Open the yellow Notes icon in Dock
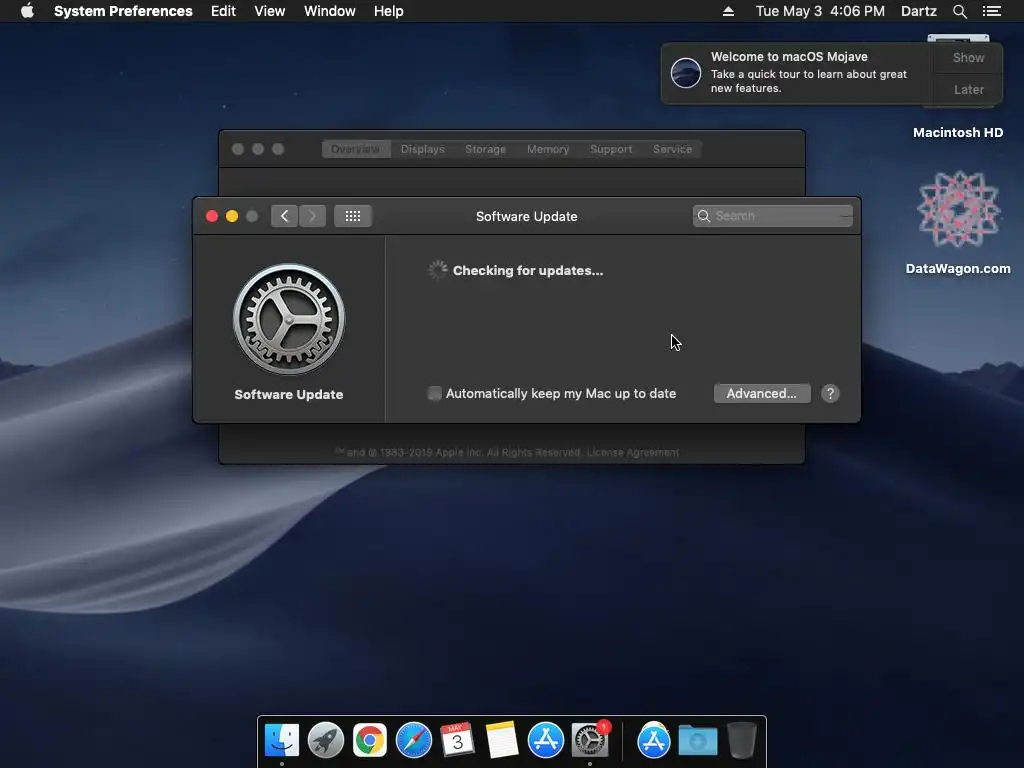 [502, 740]
